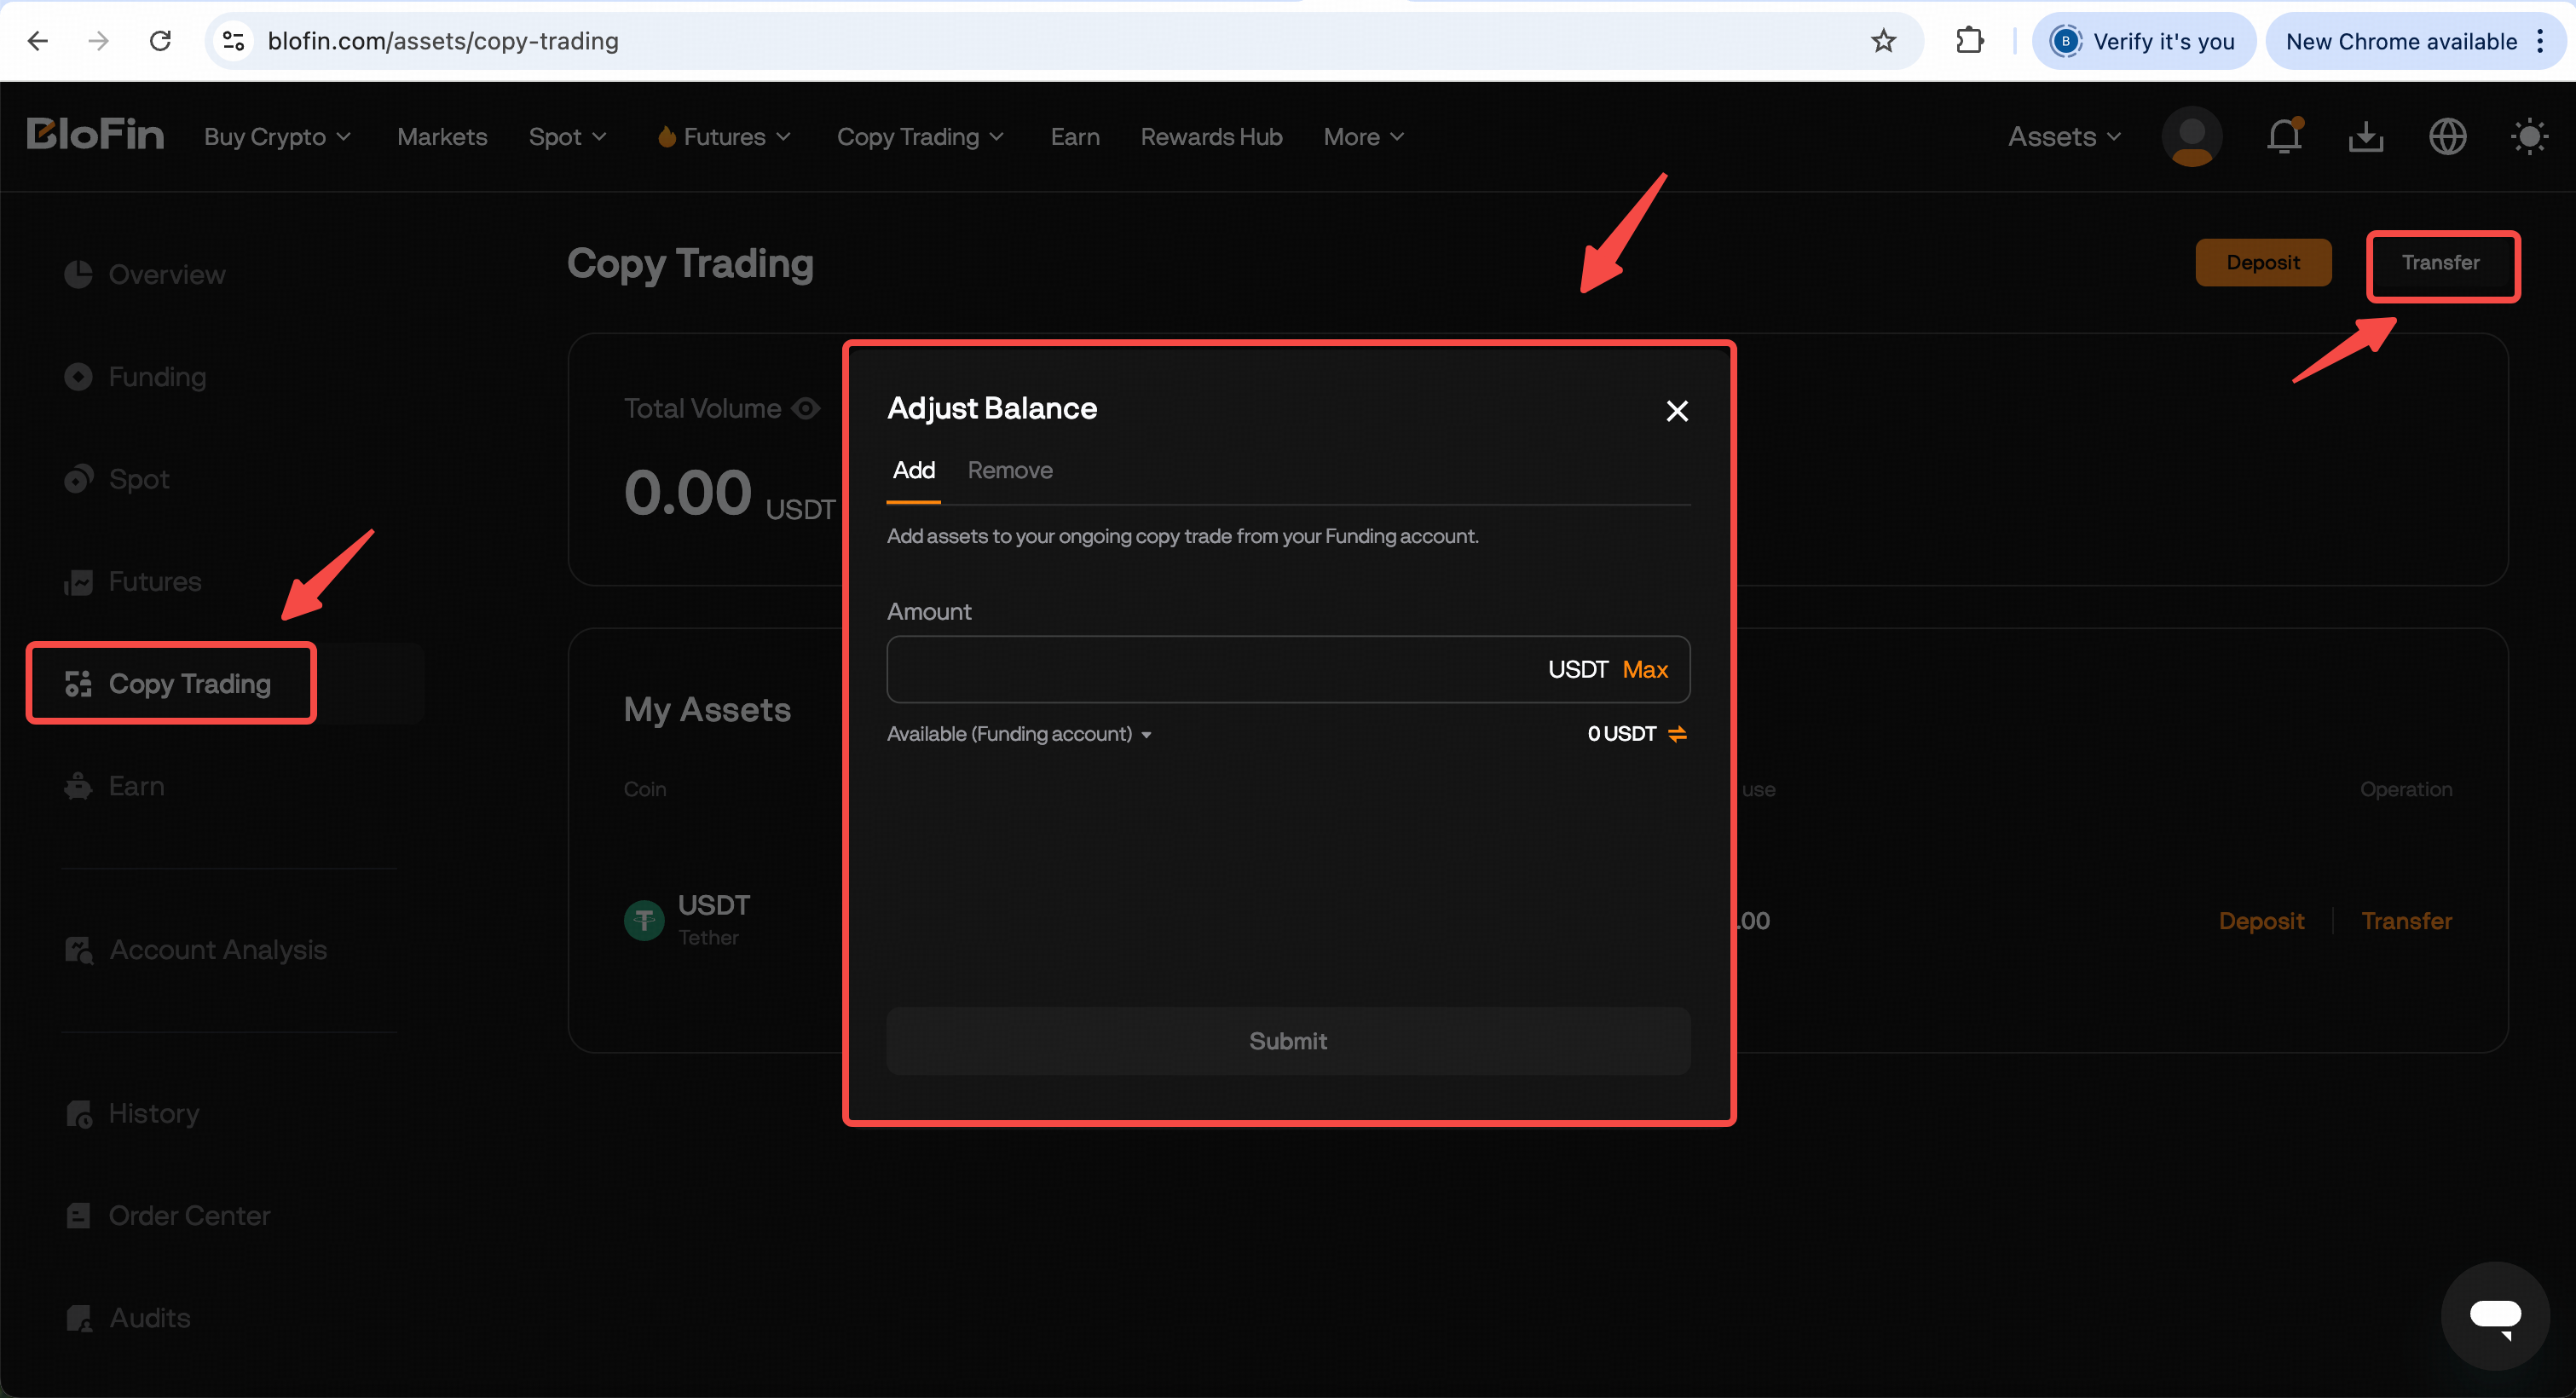Expand the Assets dropdown in header
Image resolution: width=2576 pixels, height=1398 pixels.
pos(2064,137)
